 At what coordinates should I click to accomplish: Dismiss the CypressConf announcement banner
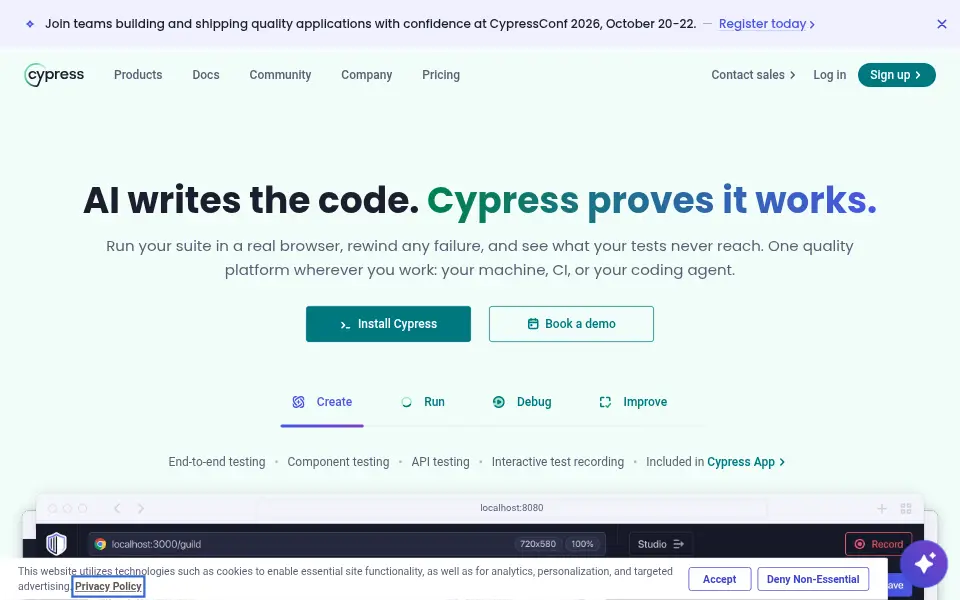pyautogui.click(x=942, y=24)
